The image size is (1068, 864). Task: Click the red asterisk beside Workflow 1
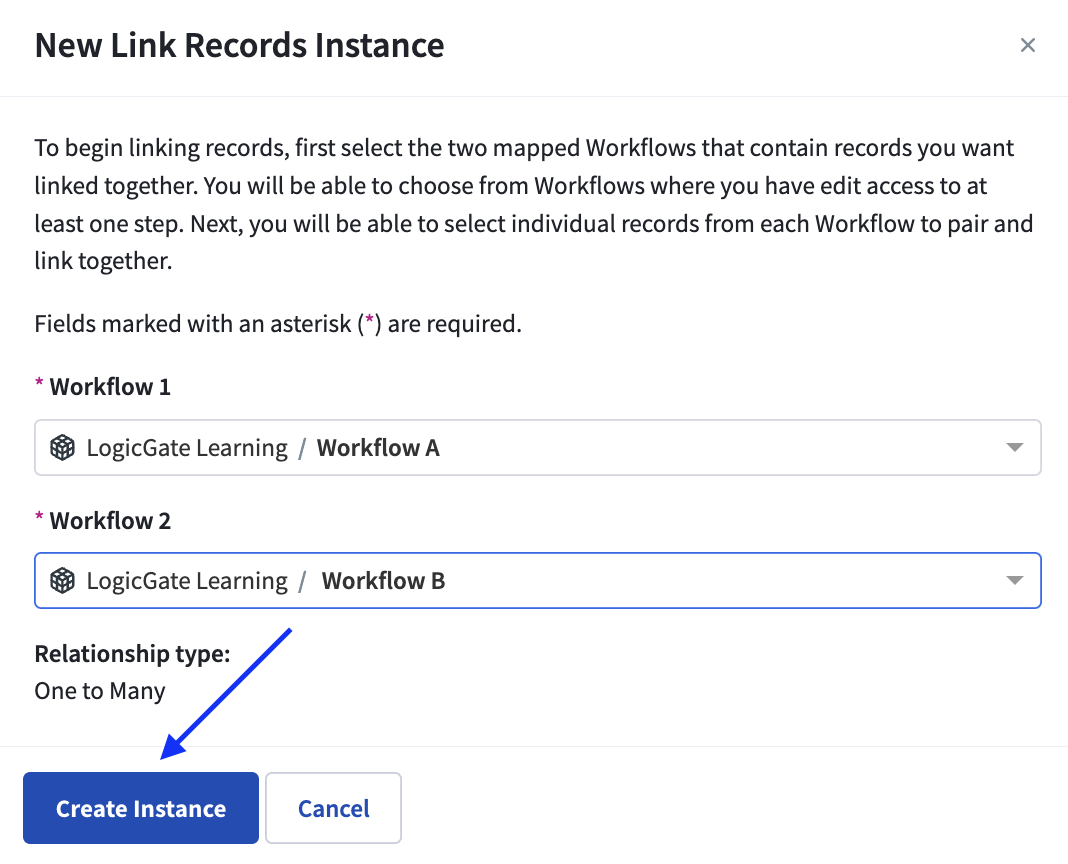(40, 383)
